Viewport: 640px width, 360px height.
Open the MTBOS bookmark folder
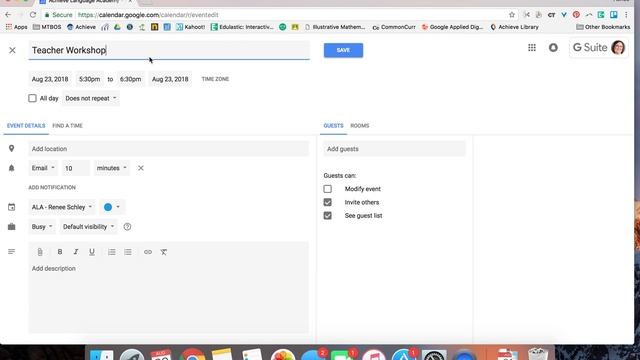pyautogui.click(x=47, y=27)
